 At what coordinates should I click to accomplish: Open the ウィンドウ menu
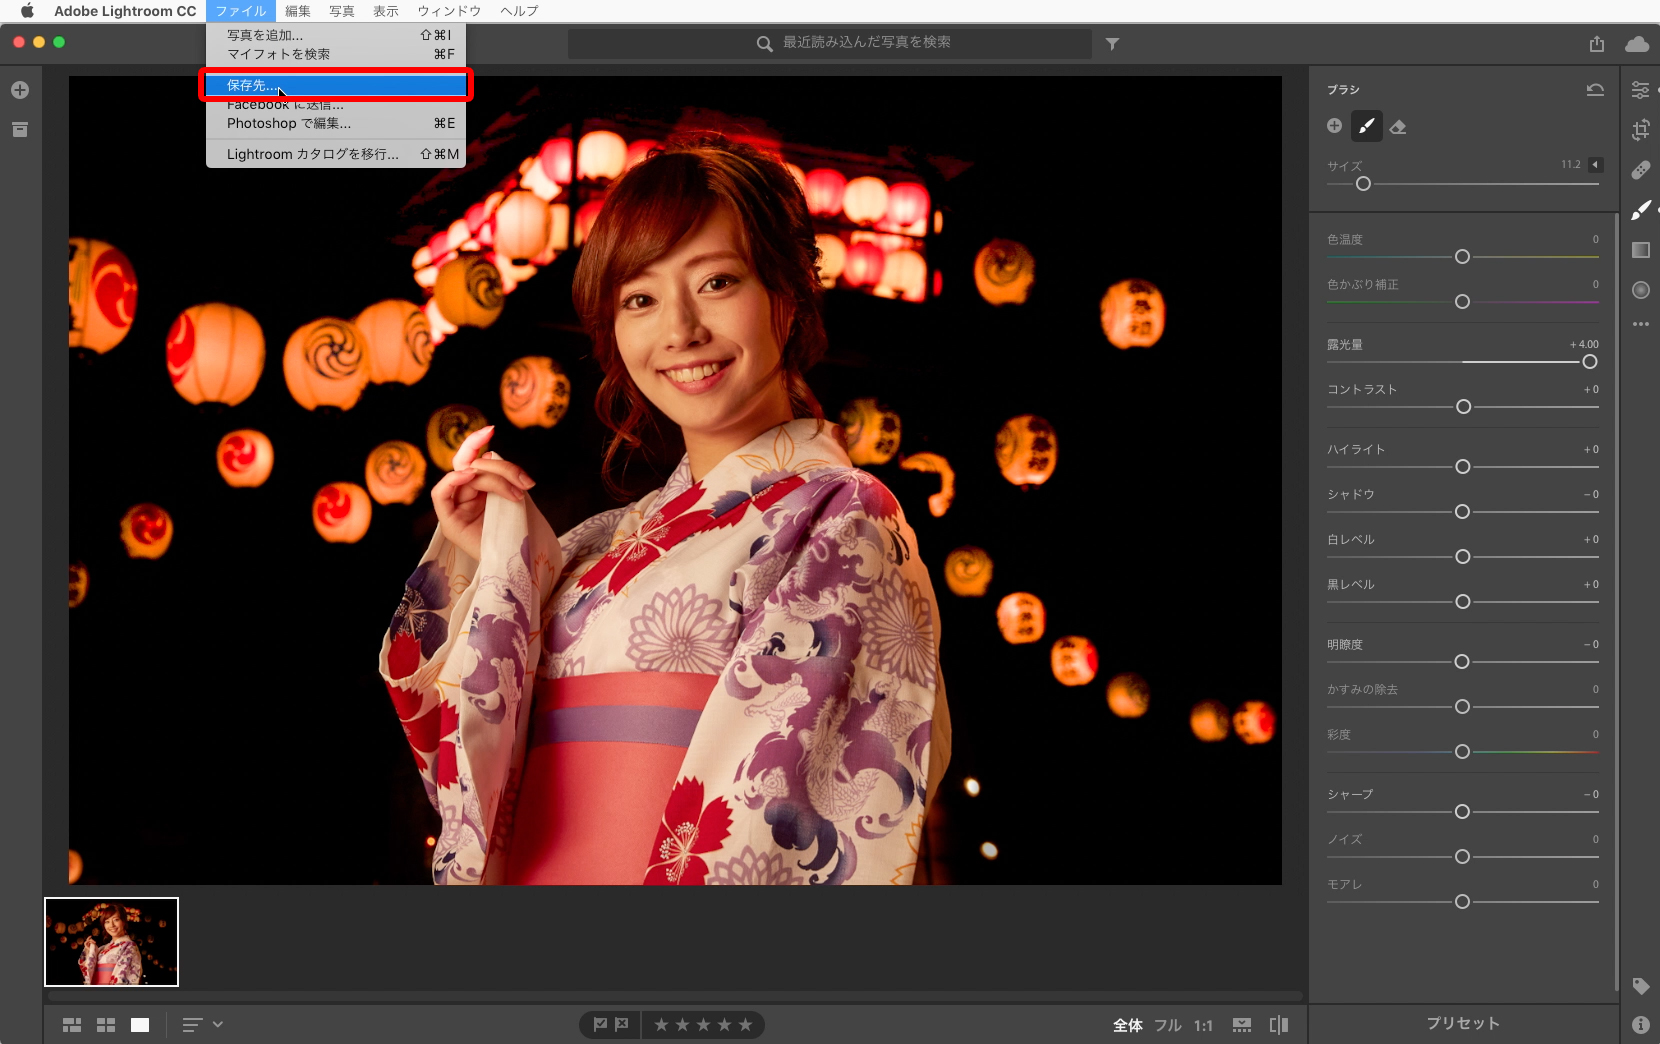coord(449,11)
